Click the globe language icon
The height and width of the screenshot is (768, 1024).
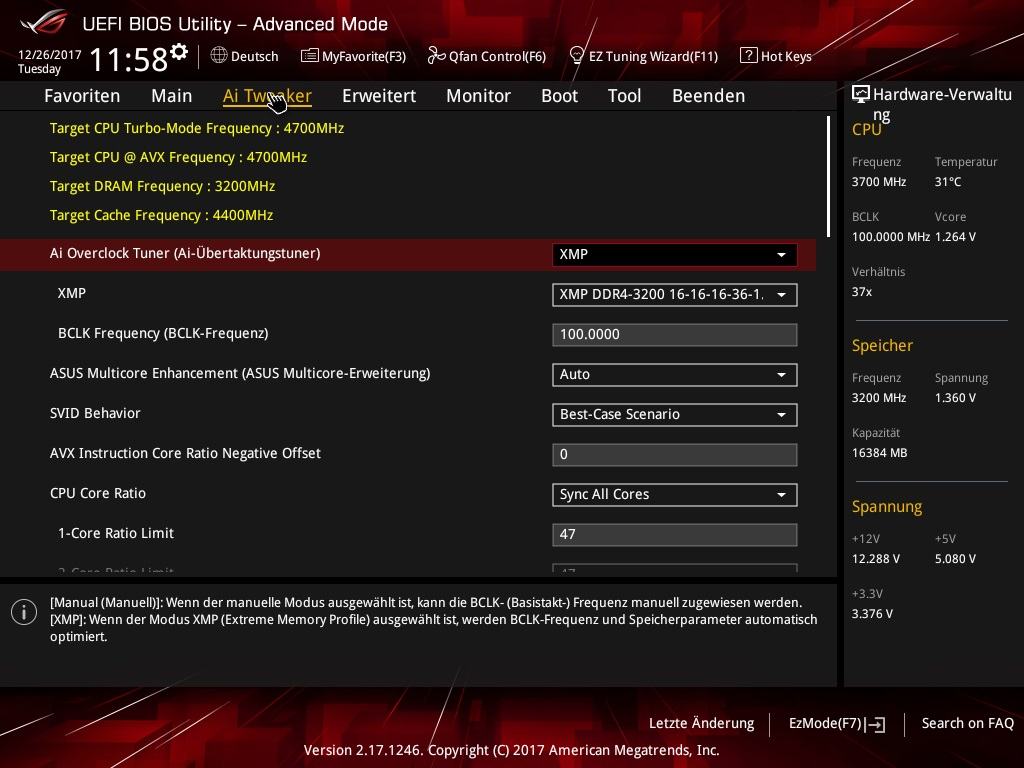[x=219, y=56]
